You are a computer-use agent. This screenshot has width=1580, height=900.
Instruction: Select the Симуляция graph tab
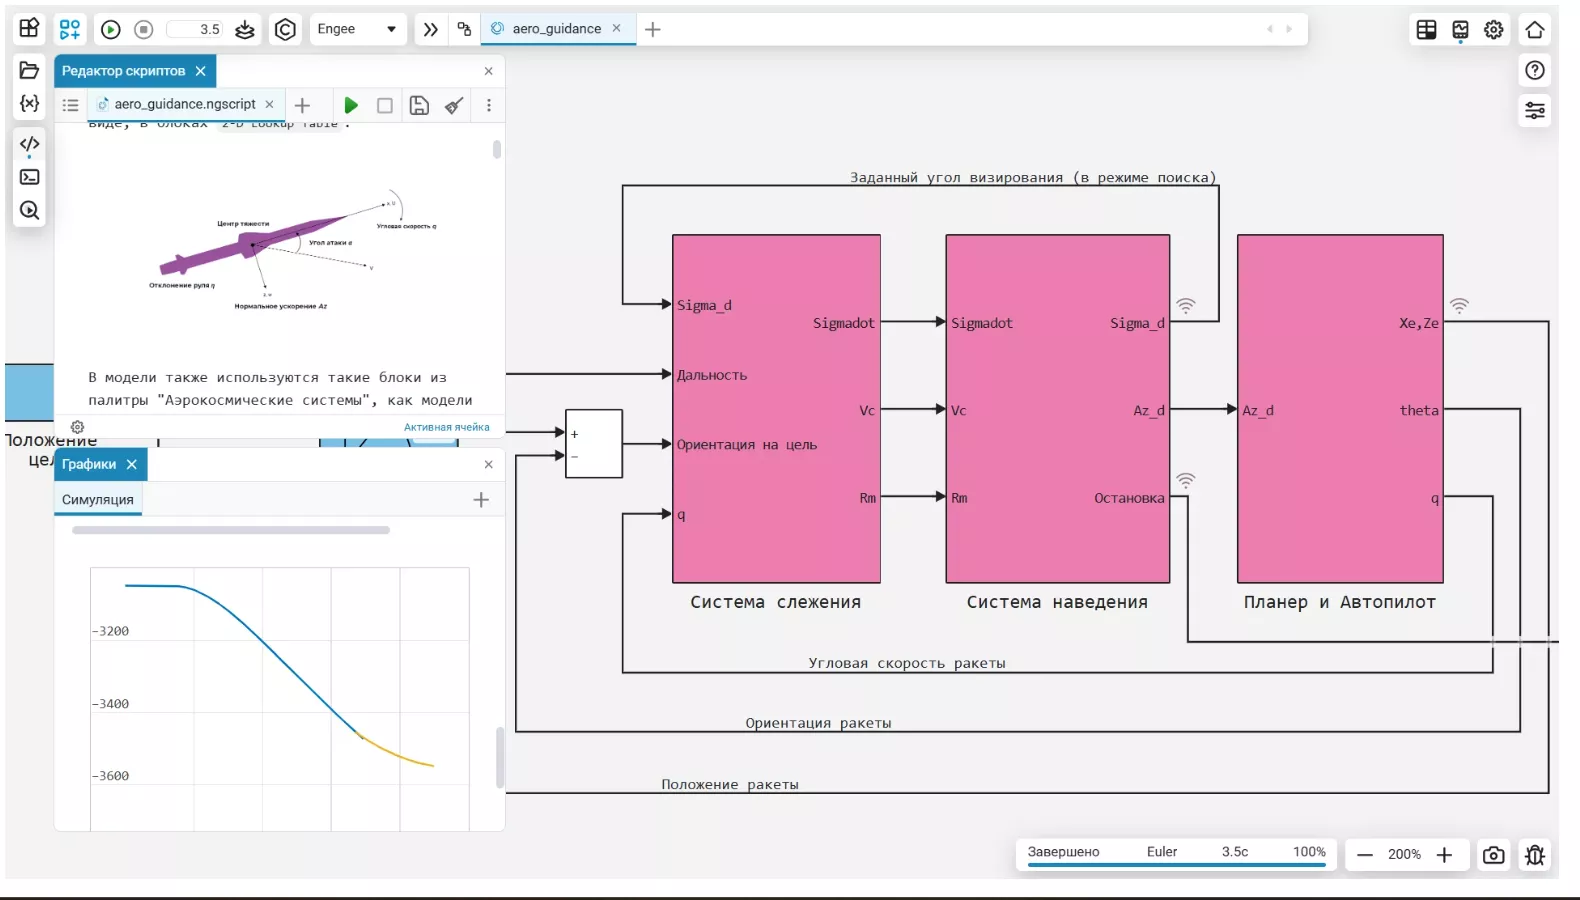pos(98,500)
